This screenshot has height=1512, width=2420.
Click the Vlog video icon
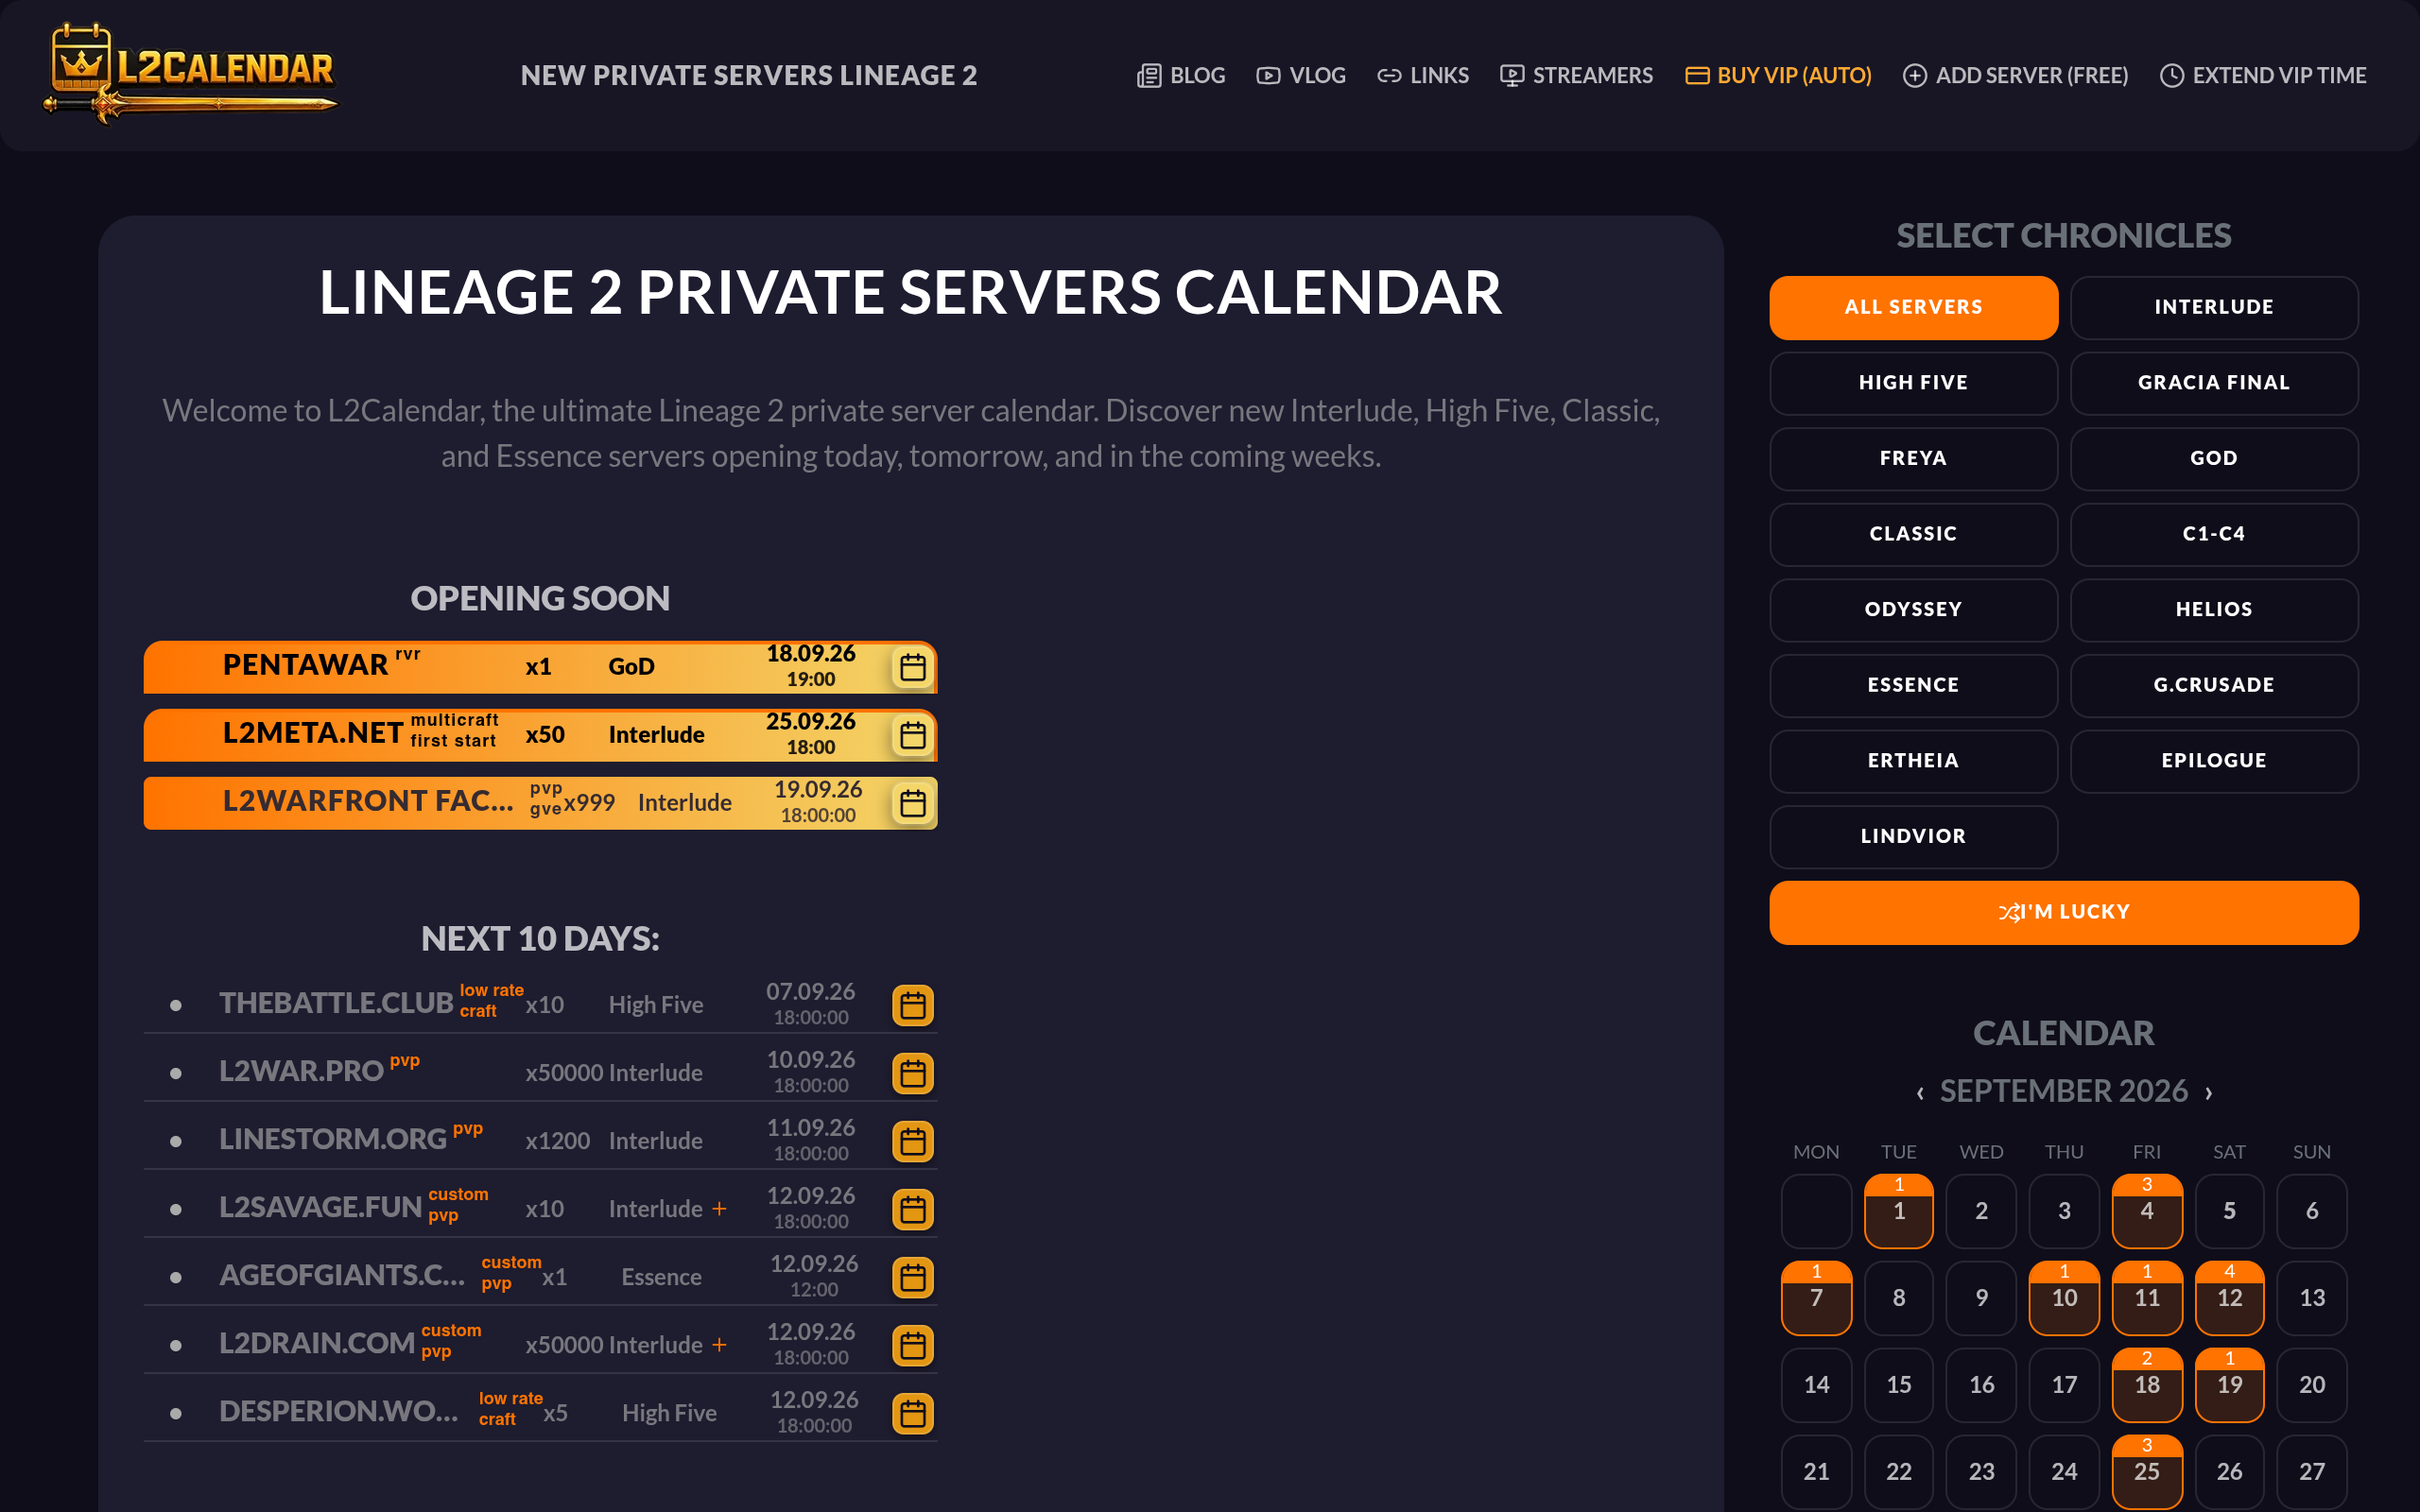1268,75
